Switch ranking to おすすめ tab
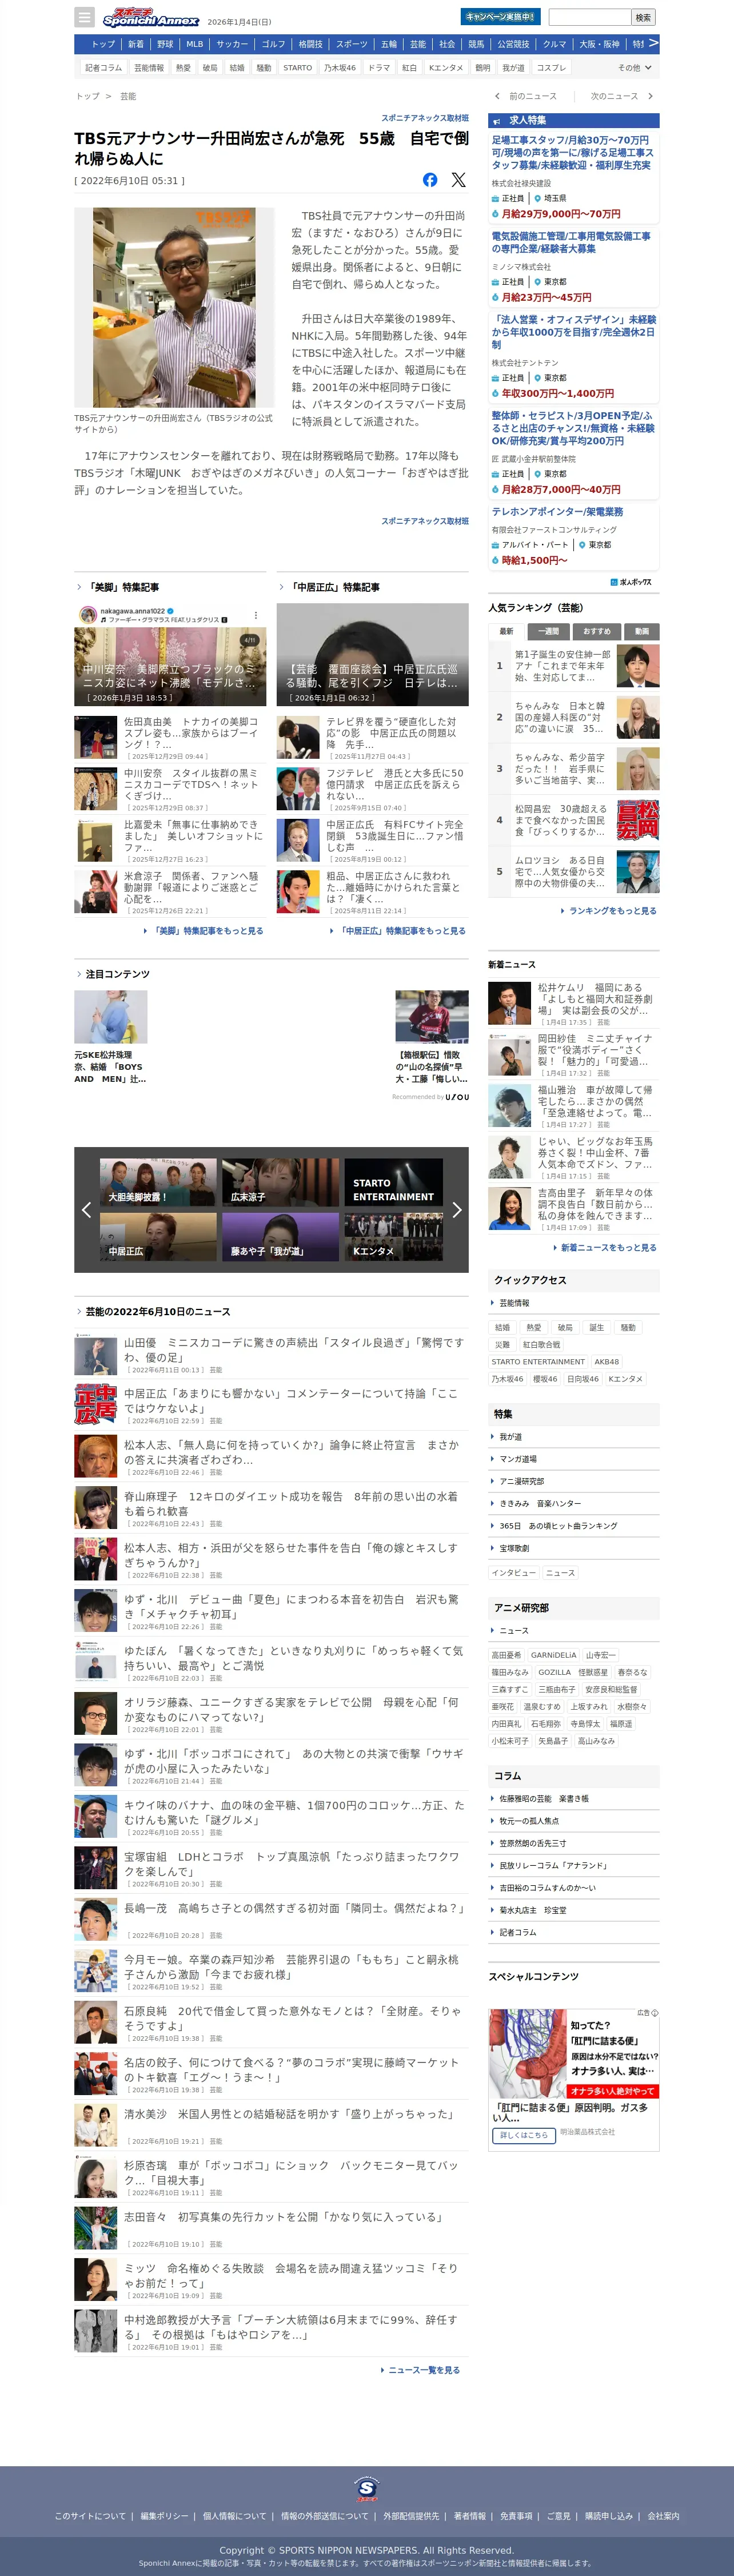734x2576 pixels. (597, 631)
